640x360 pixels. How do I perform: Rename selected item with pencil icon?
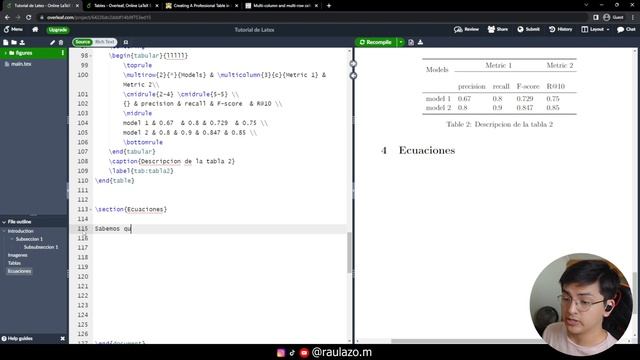pyautogui.click(x=52, y=42)
